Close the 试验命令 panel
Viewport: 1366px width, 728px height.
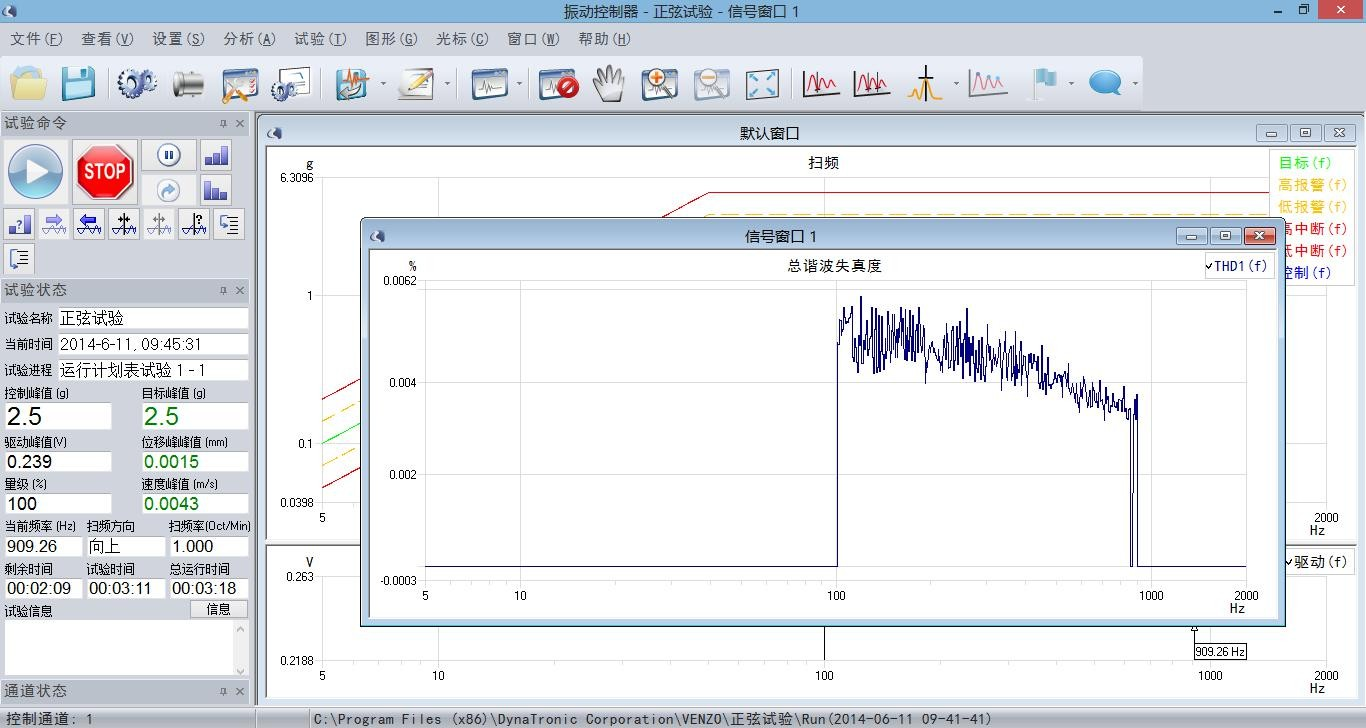click(240, 124)
